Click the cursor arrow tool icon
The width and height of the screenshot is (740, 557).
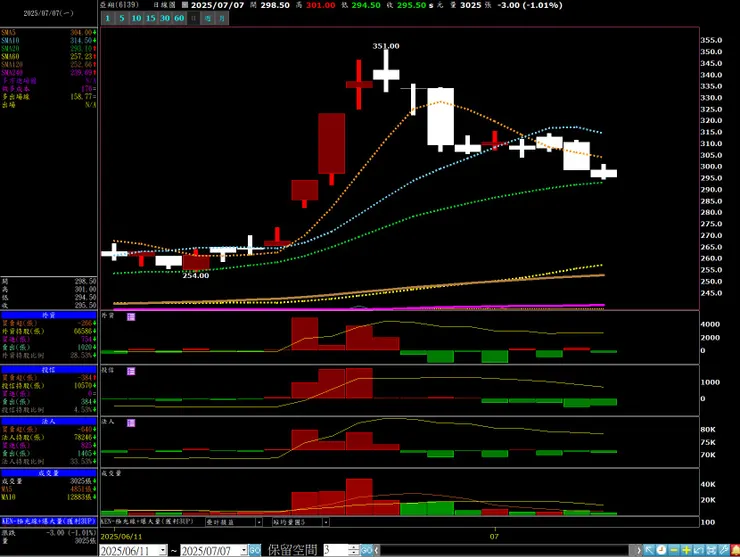[649, 550]
